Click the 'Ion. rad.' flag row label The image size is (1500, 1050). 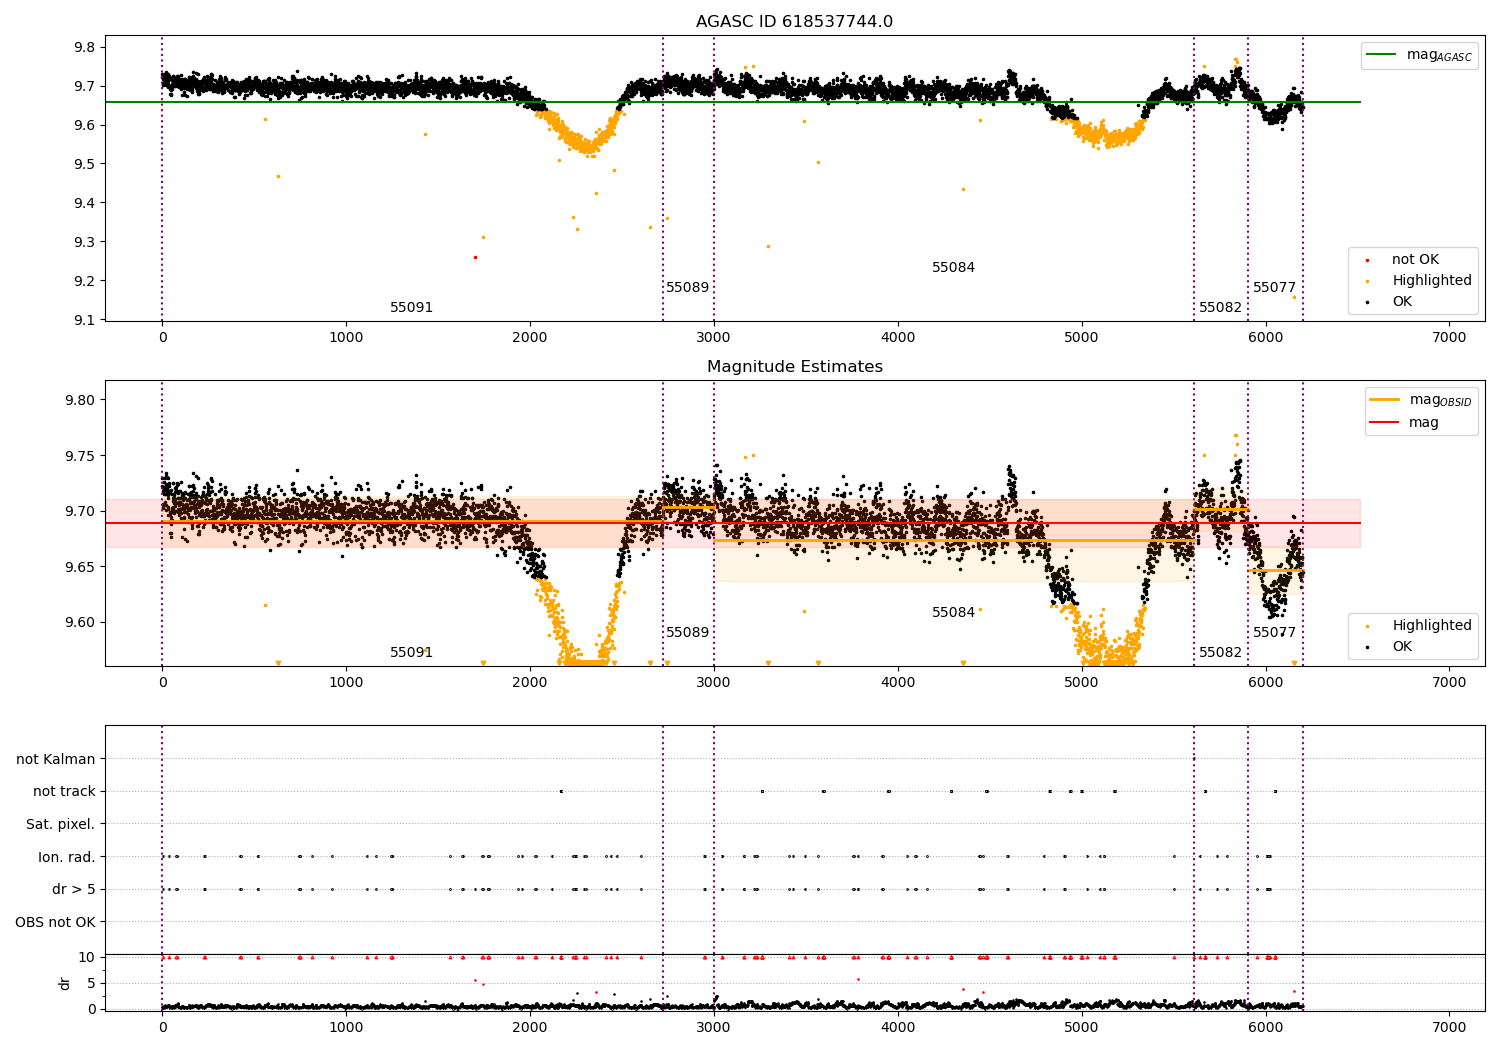(67, 857)
